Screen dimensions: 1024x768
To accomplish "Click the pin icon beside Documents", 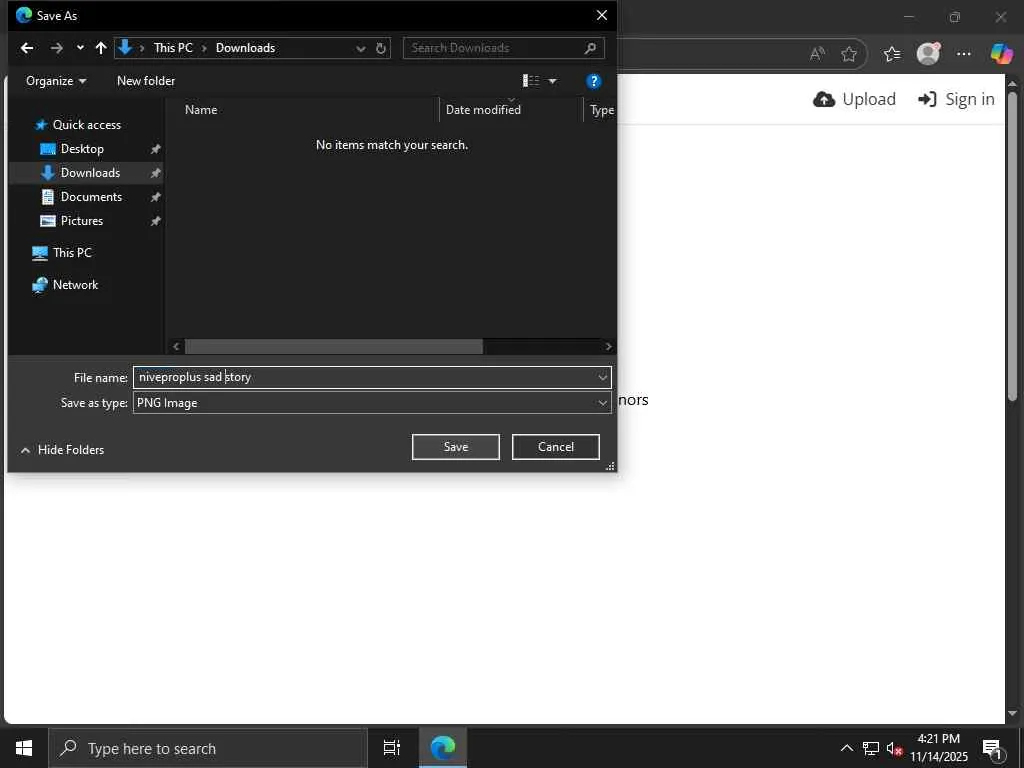I will [155, 197].
